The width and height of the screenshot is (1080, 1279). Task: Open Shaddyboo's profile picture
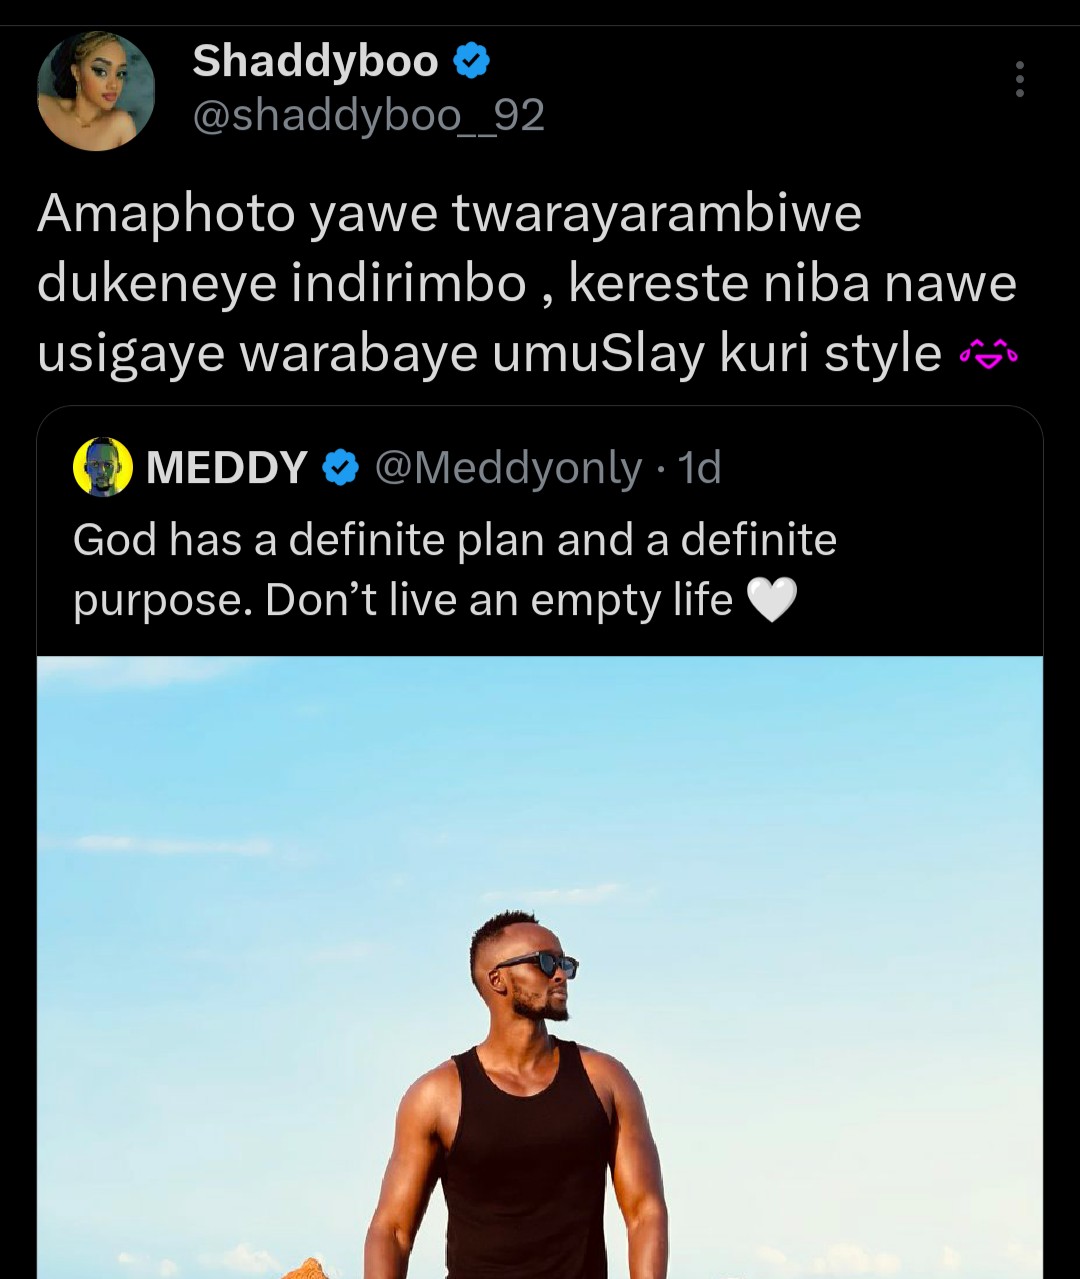pos(96,91)
